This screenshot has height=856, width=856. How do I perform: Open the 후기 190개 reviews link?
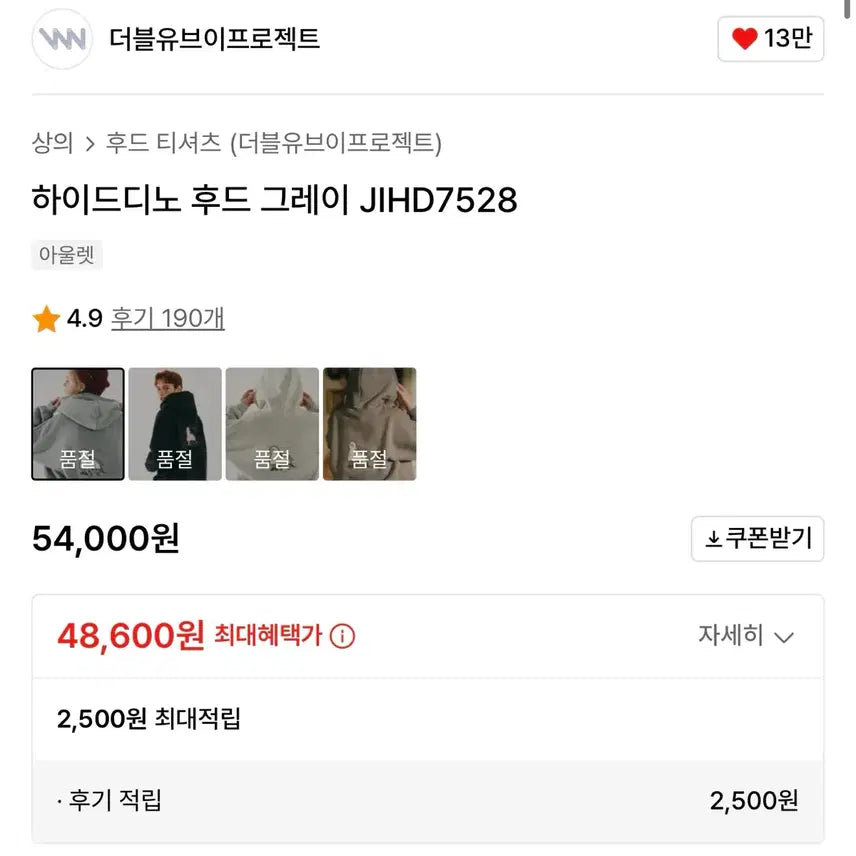[167, 319]
